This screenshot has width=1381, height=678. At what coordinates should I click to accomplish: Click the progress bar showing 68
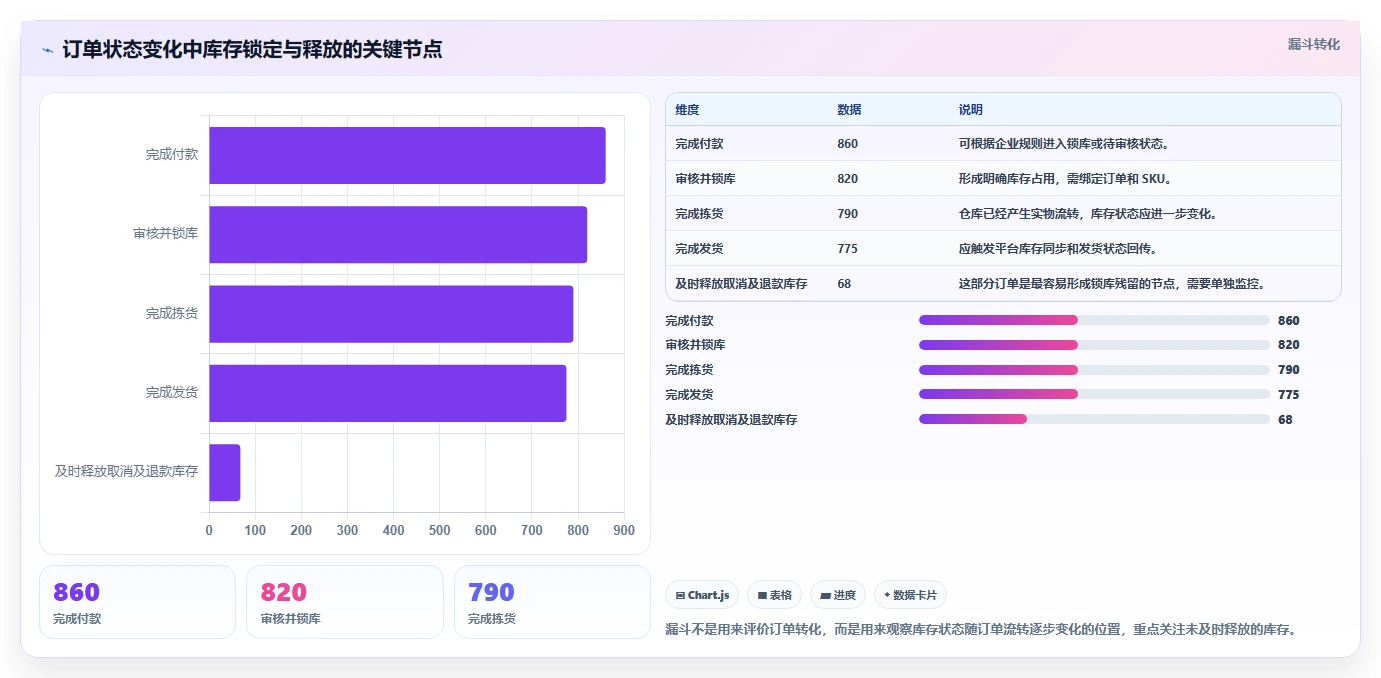click(x=1094, y=419)
